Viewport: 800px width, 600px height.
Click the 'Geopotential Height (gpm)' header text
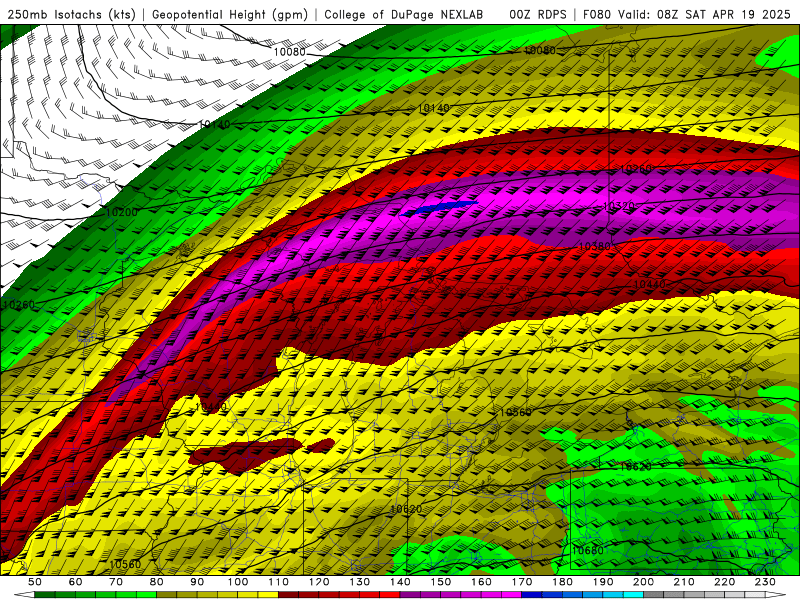pos(230,15)
